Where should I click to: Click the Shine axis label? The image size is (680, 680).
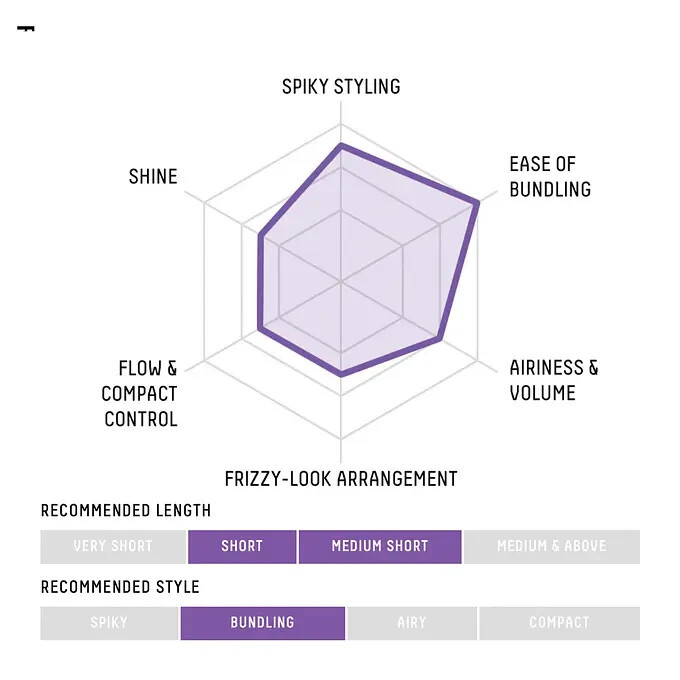(153, 177)
